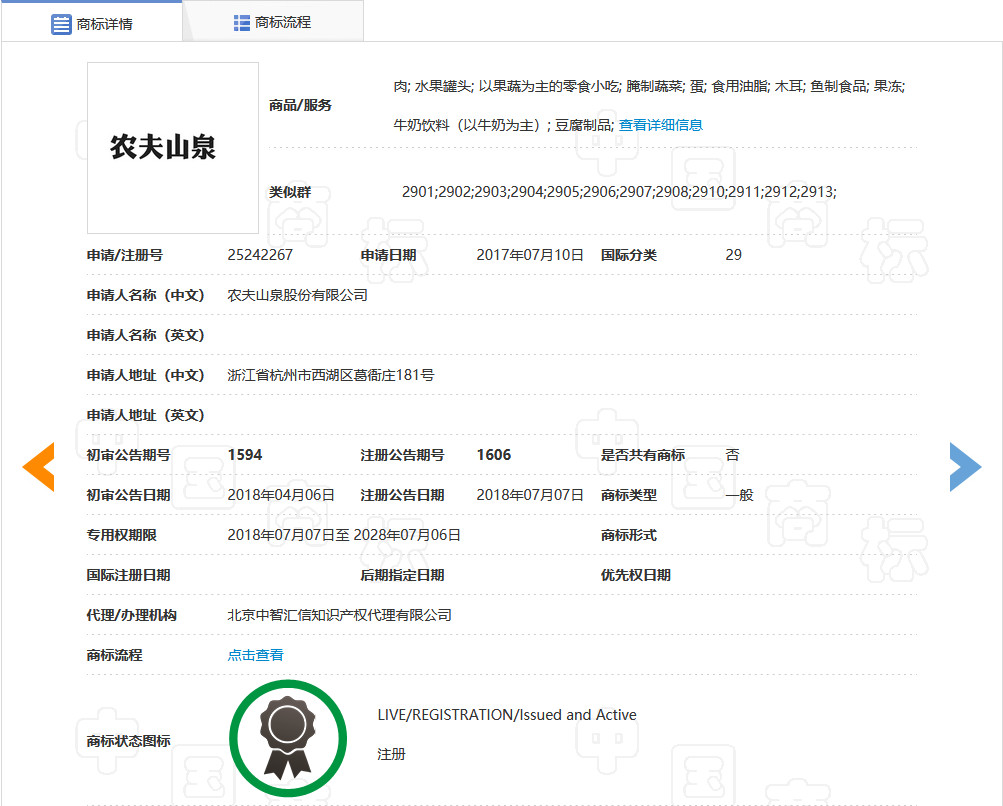
Task: Open the 点击查看 trademark process link
Action: pos(255,655)
